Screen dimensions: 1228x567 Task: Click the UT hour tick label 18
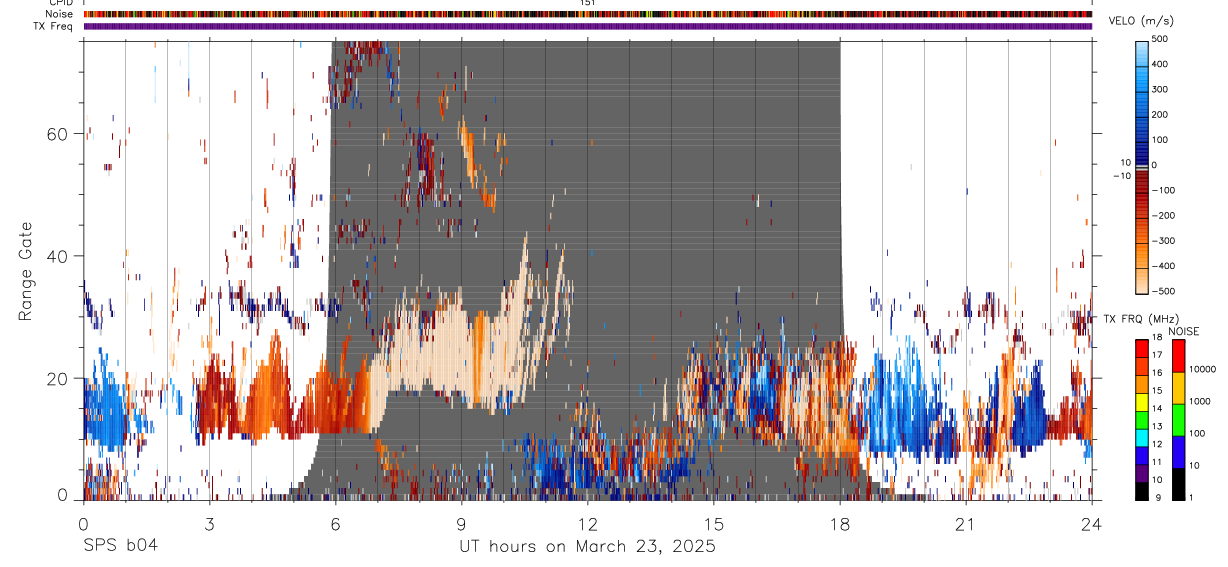pyautogui.click(x=840, y=523)
